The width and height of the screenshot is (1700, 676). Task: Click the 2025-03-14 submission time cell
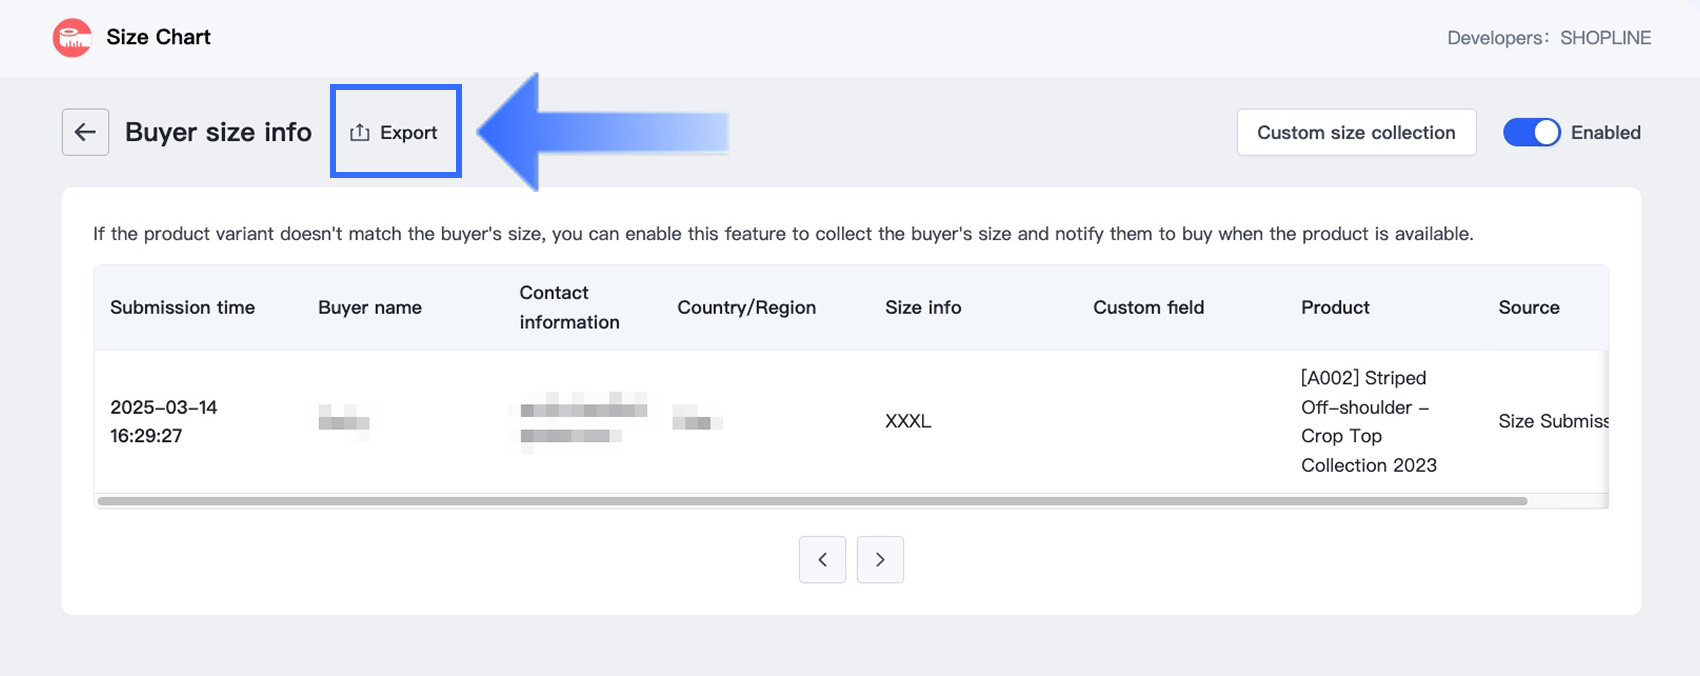164,421
